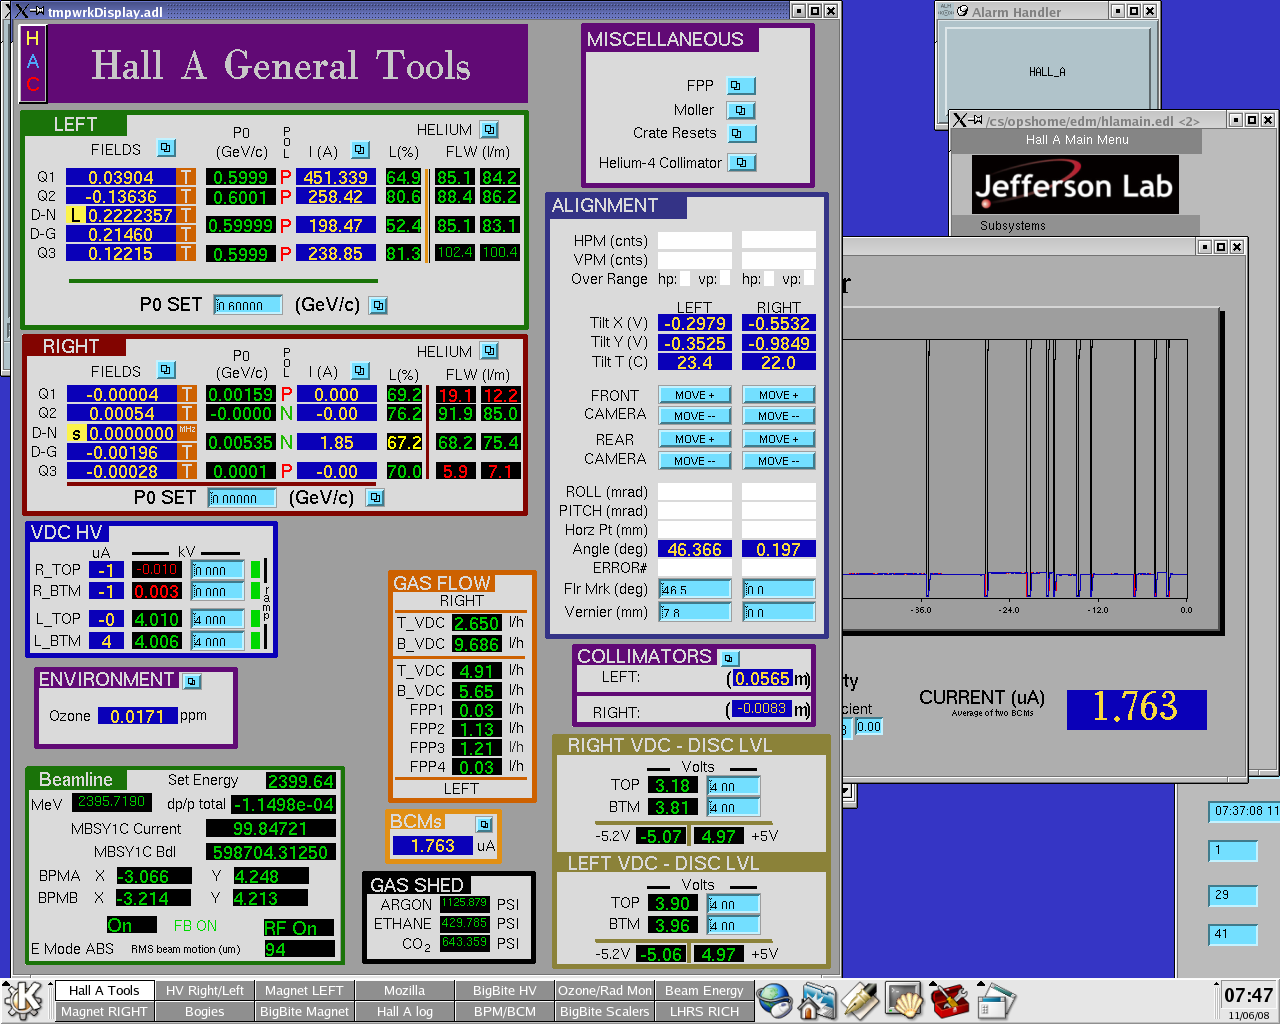Click the yellow L button for LEFT D-N
The width and height of the screenshot is (1280, 1024).
[75, 215]
